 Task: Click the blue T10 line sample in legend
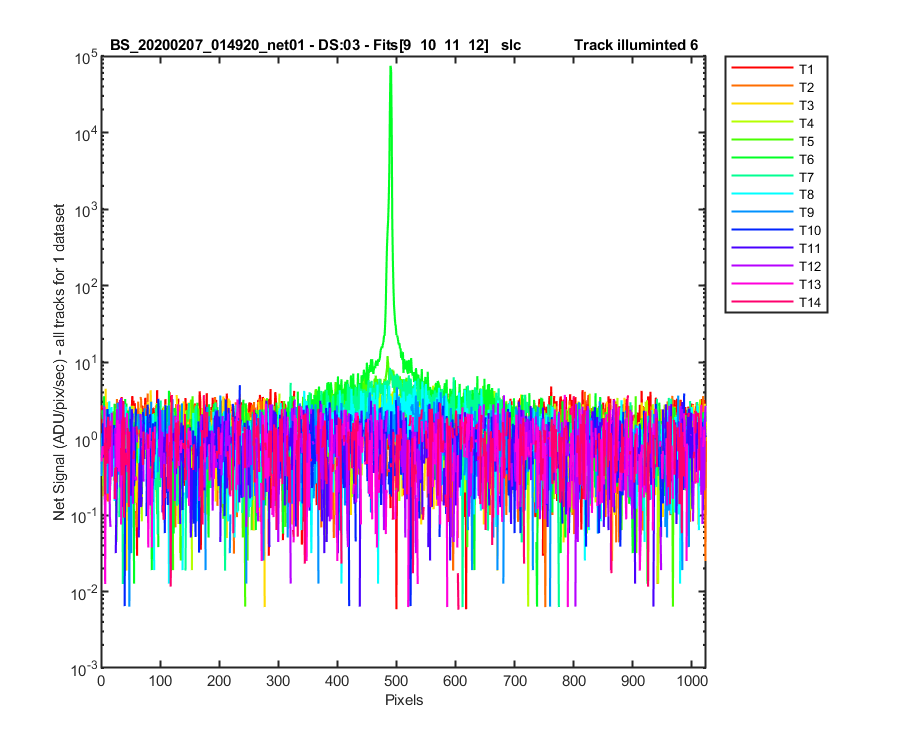(762, 230)
